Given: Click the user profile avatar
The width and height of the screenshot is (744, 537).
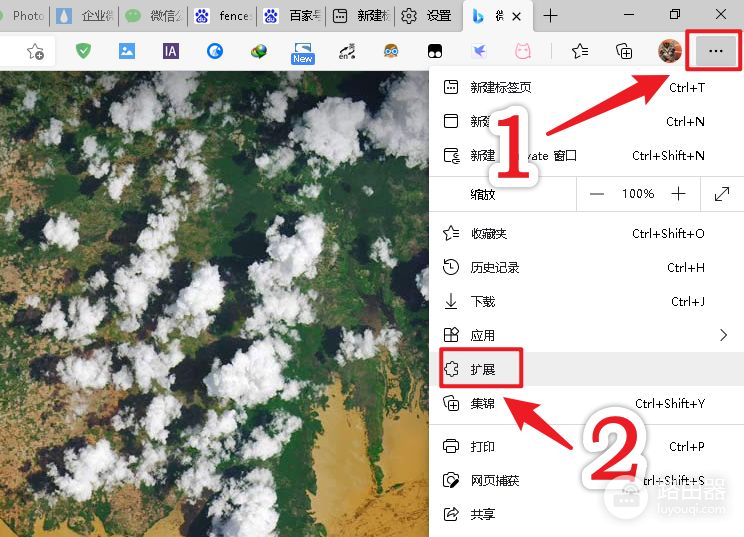Looking at the screenshot, I should pos(669,51).
